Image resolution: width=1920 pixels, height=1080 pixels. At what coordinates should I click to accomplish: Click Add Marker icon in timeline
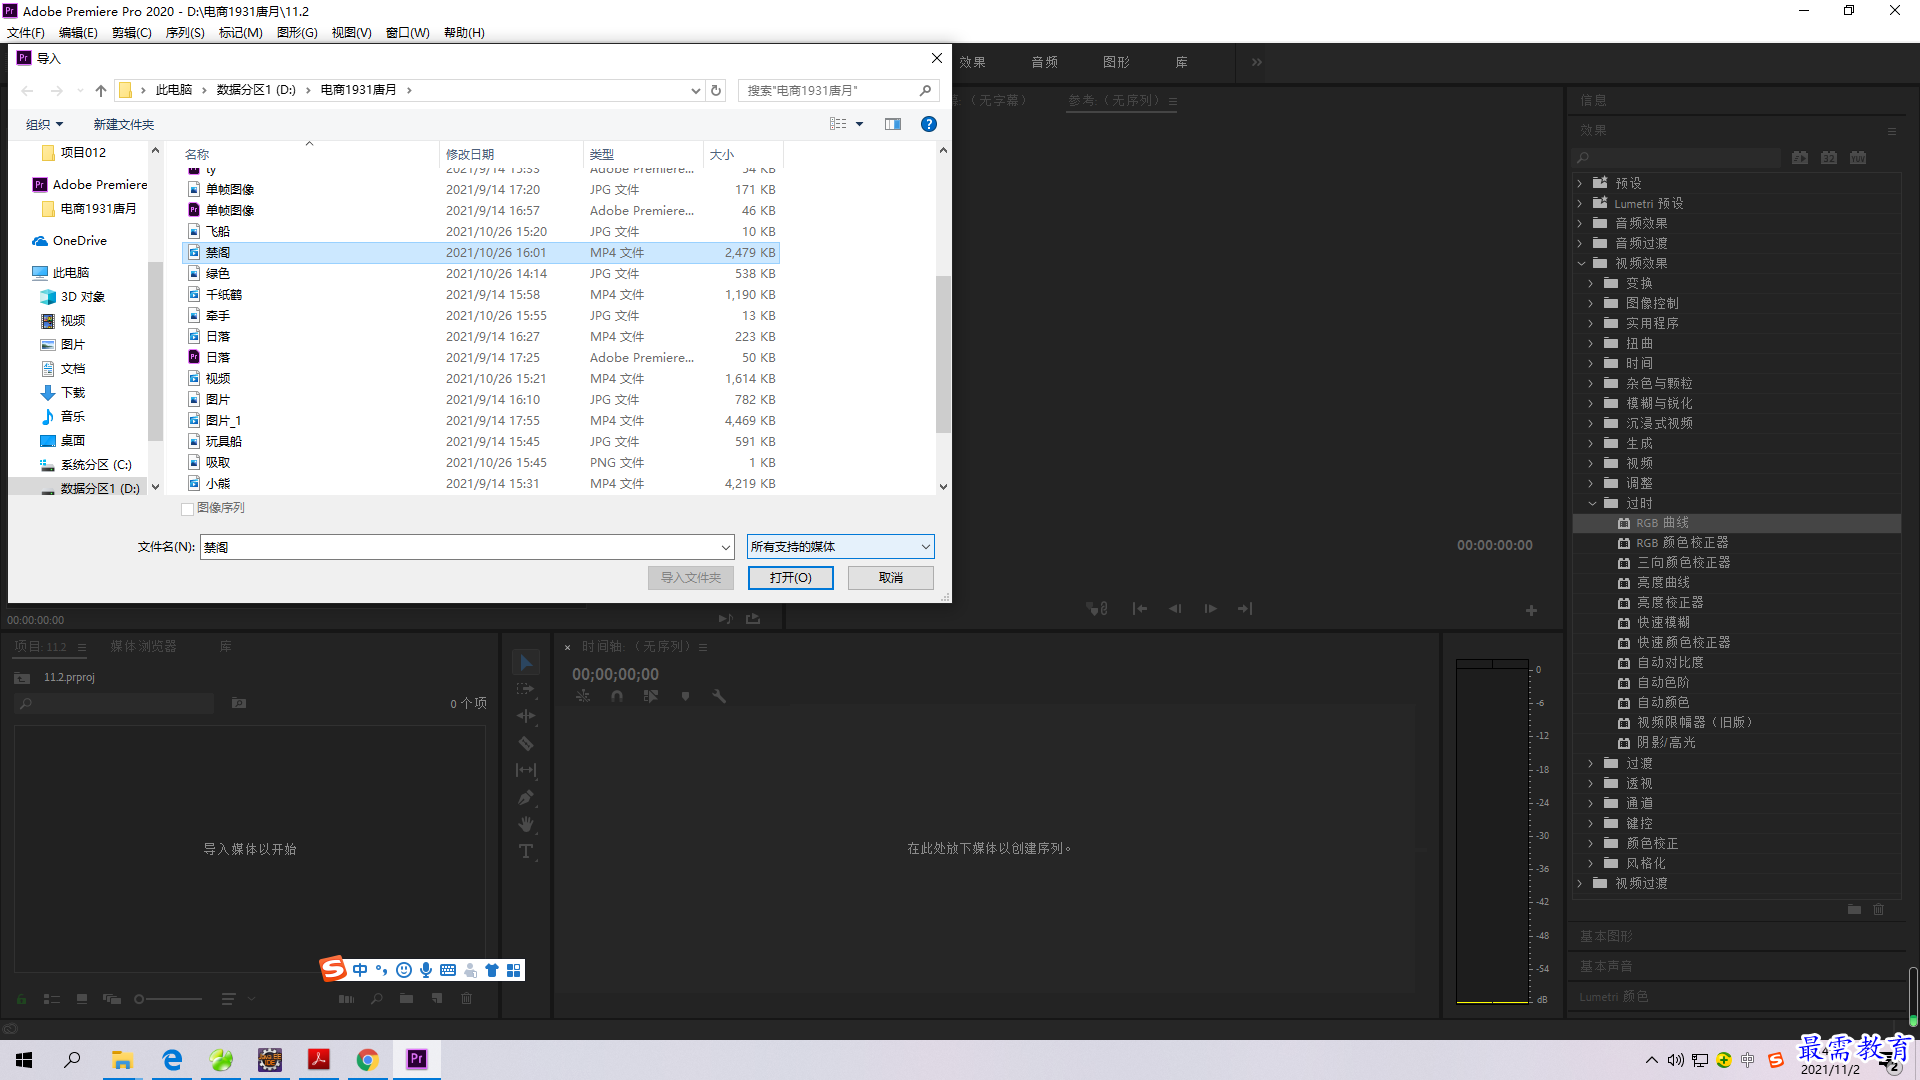[685, 696]
